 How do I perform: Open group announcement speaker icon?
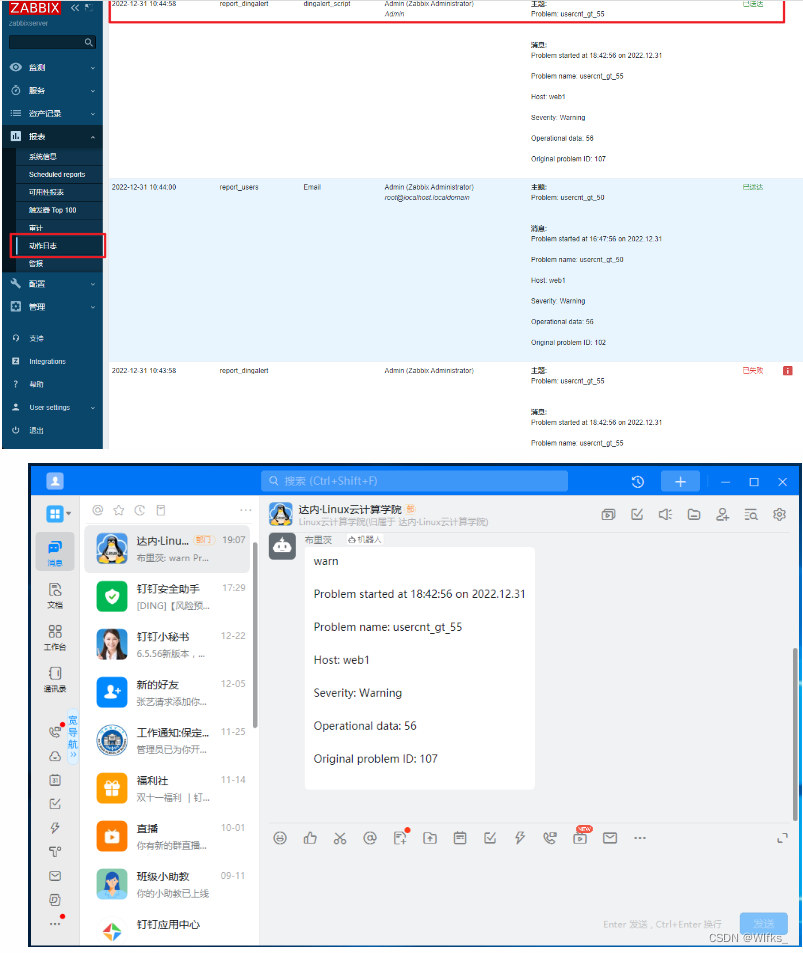pos(666,515)
